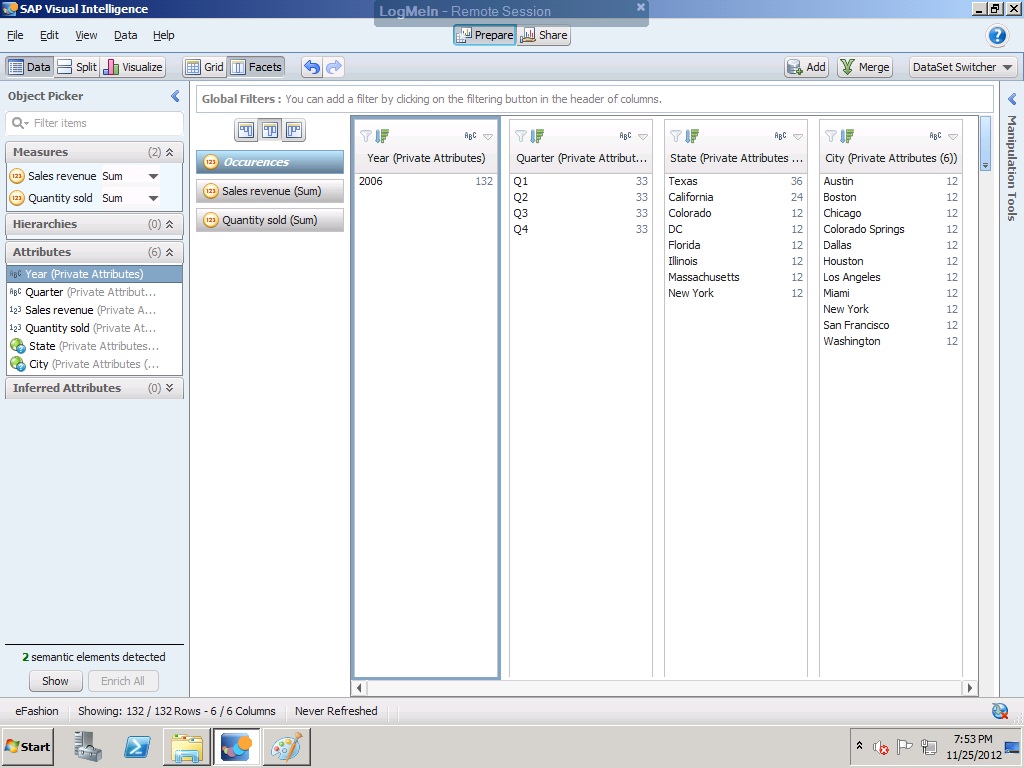Screen dimensions: 1024x768
Task: Click the Filter items search field
Action: coord(95,123)
